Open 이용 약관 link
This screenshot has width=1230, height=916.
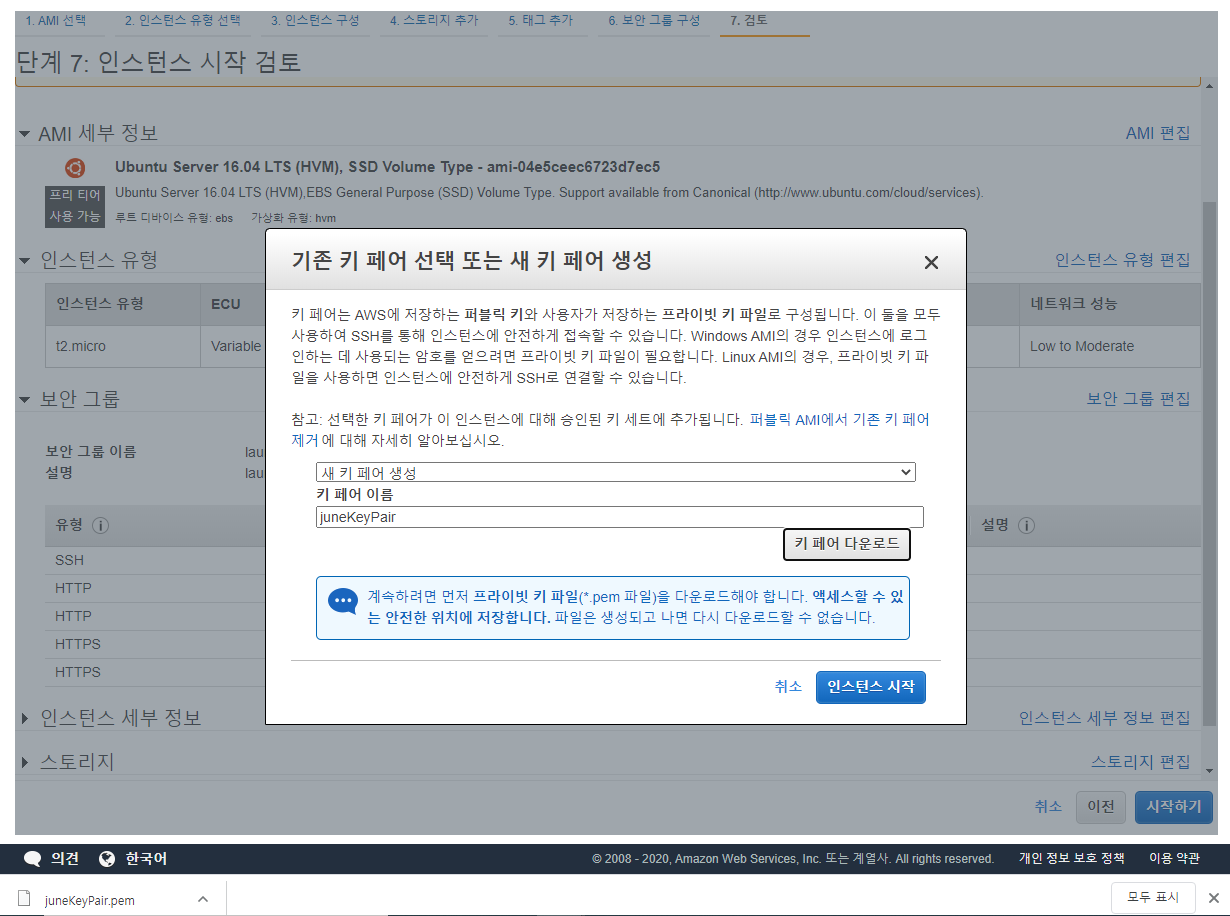pyautogui.click(x=1174, y=859)
